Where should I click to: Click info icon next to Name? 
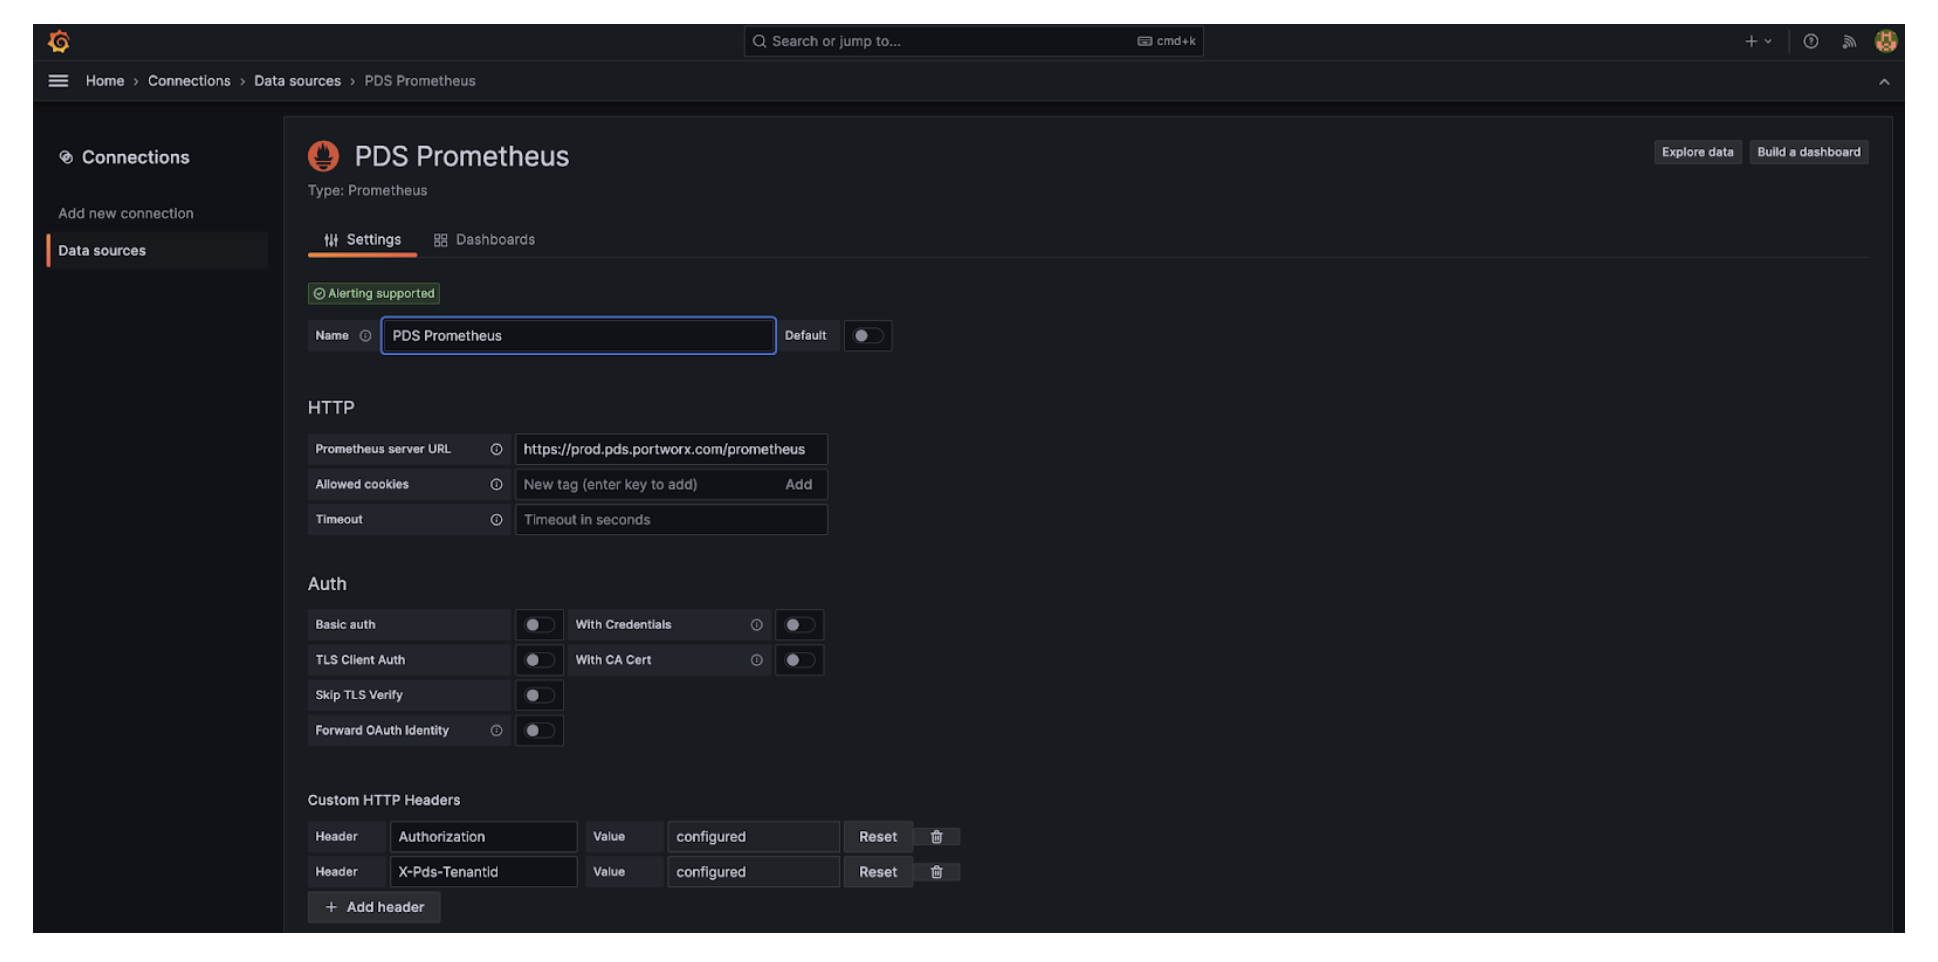click(x=365, y=336)
